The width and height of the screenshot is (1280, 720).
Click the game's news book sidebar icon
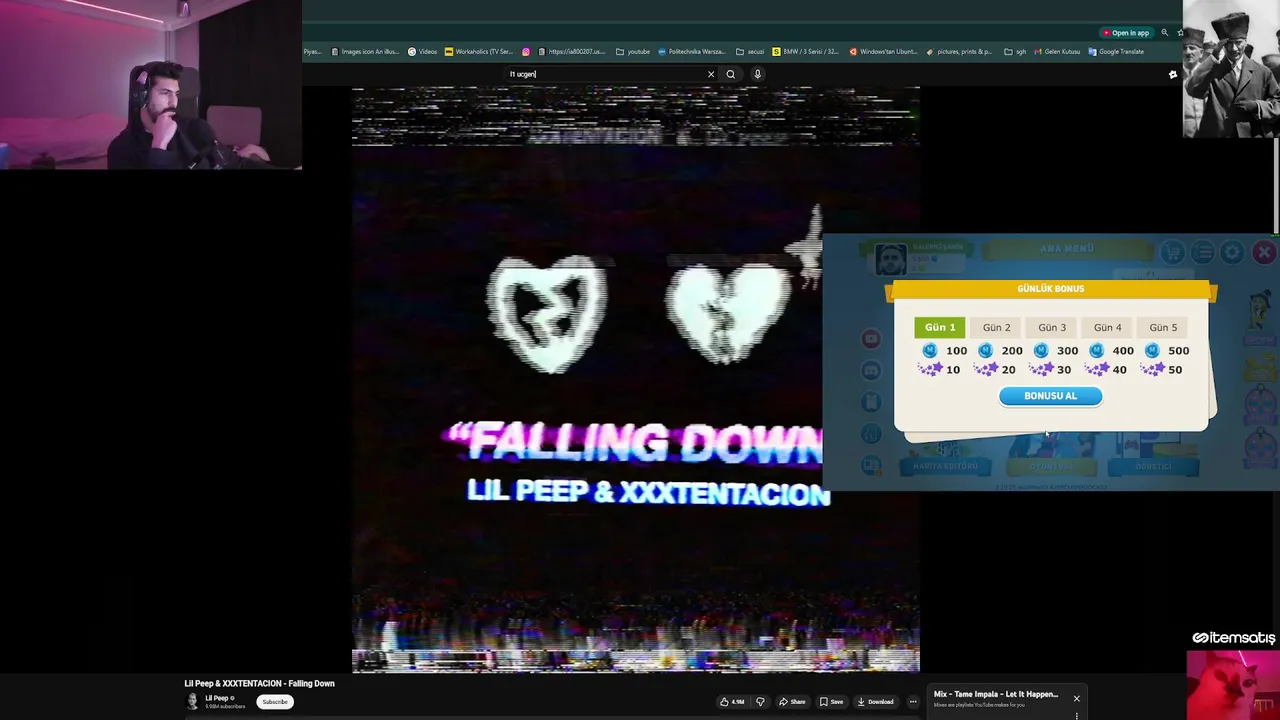coord(871,465)
